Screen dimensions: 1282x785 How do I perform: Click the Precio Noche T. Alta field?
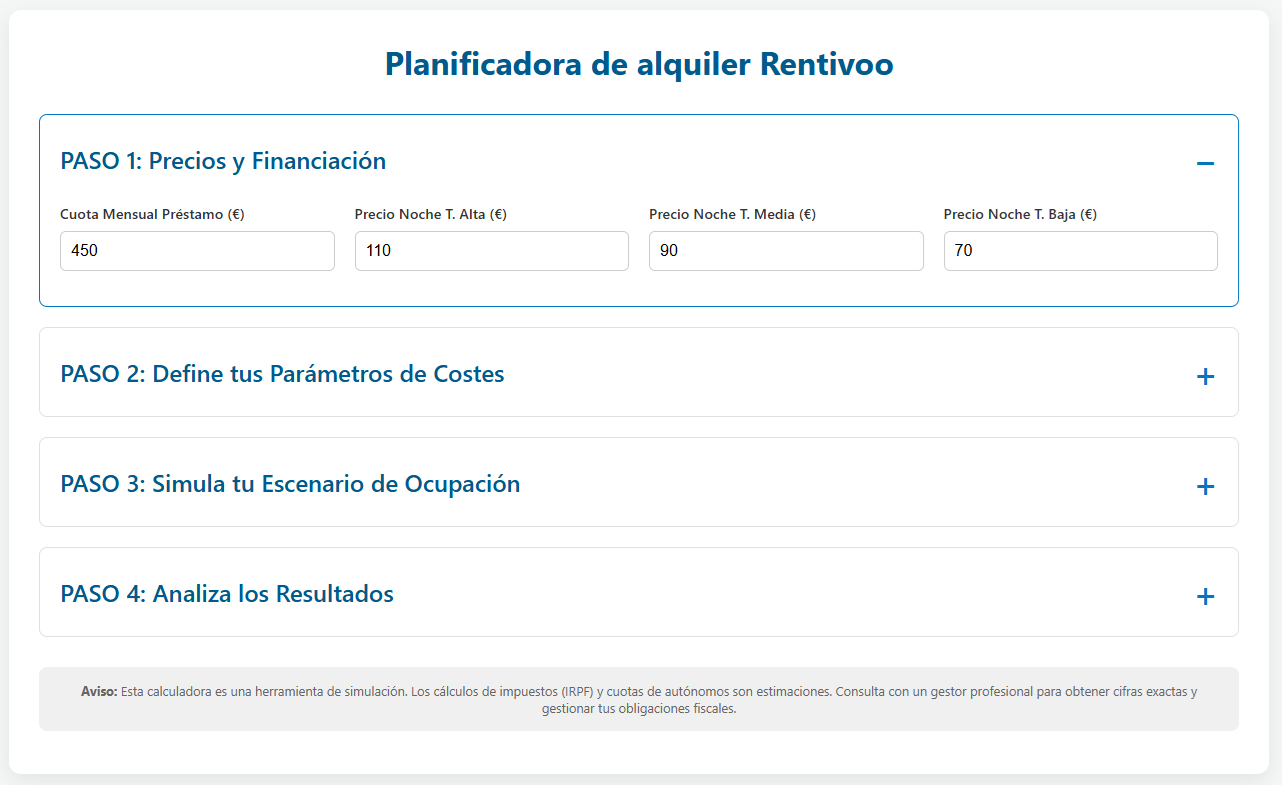491,251
